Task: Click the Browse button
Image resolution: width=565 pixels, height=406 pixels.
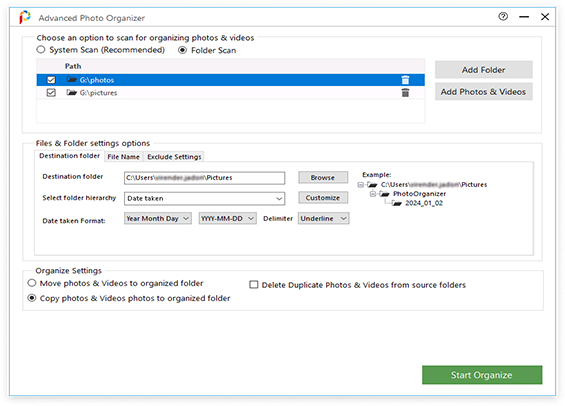Action: click(x=323, y=178)
